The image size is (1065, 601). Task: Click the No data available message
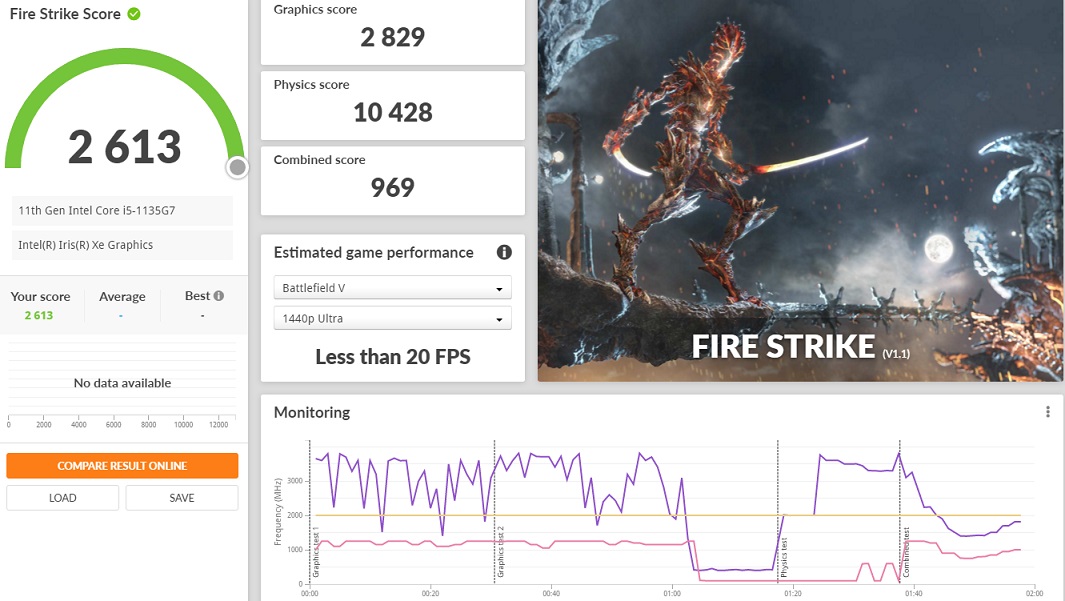coord(122,383)
